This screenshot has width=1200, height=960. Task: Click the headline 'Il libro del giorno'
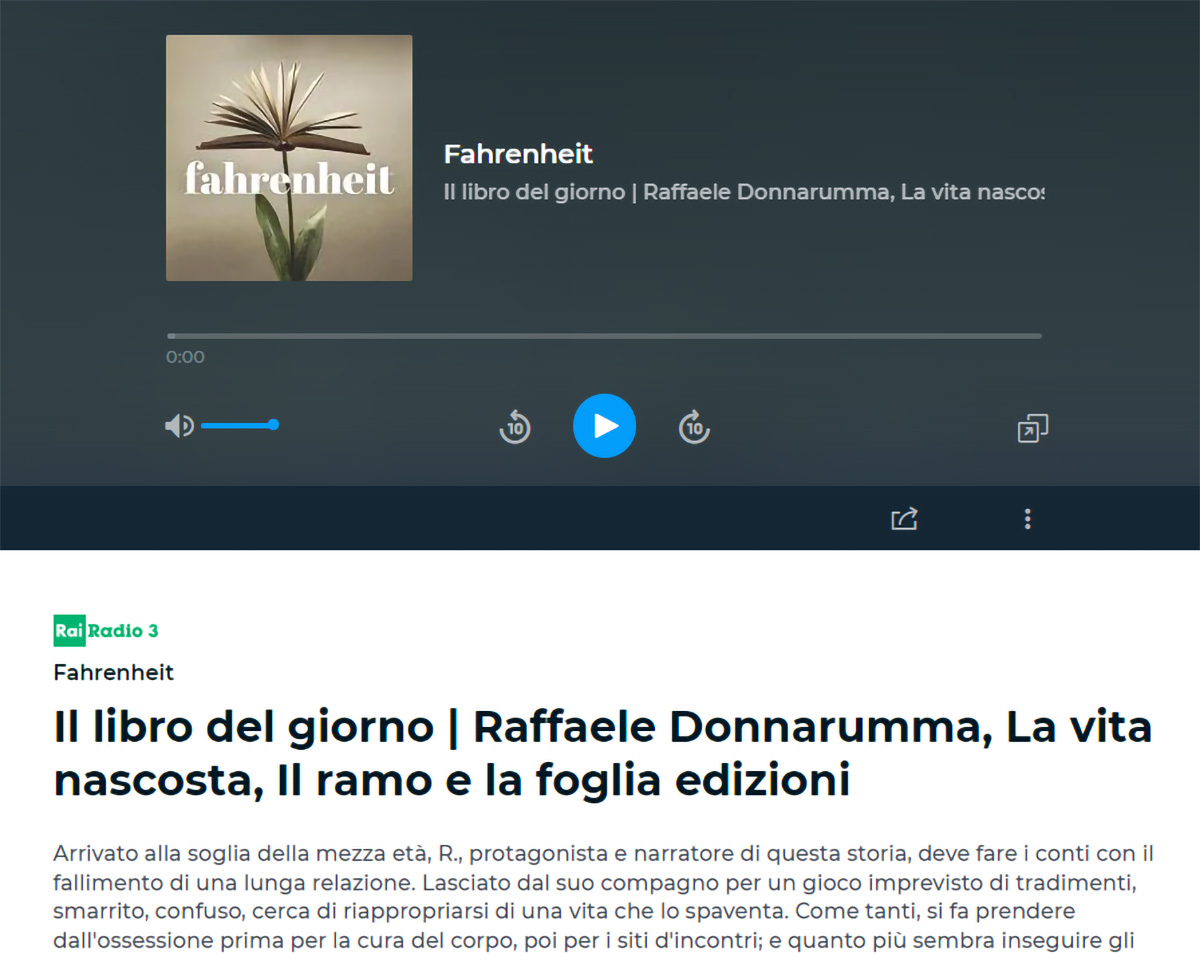coord(603,753)
